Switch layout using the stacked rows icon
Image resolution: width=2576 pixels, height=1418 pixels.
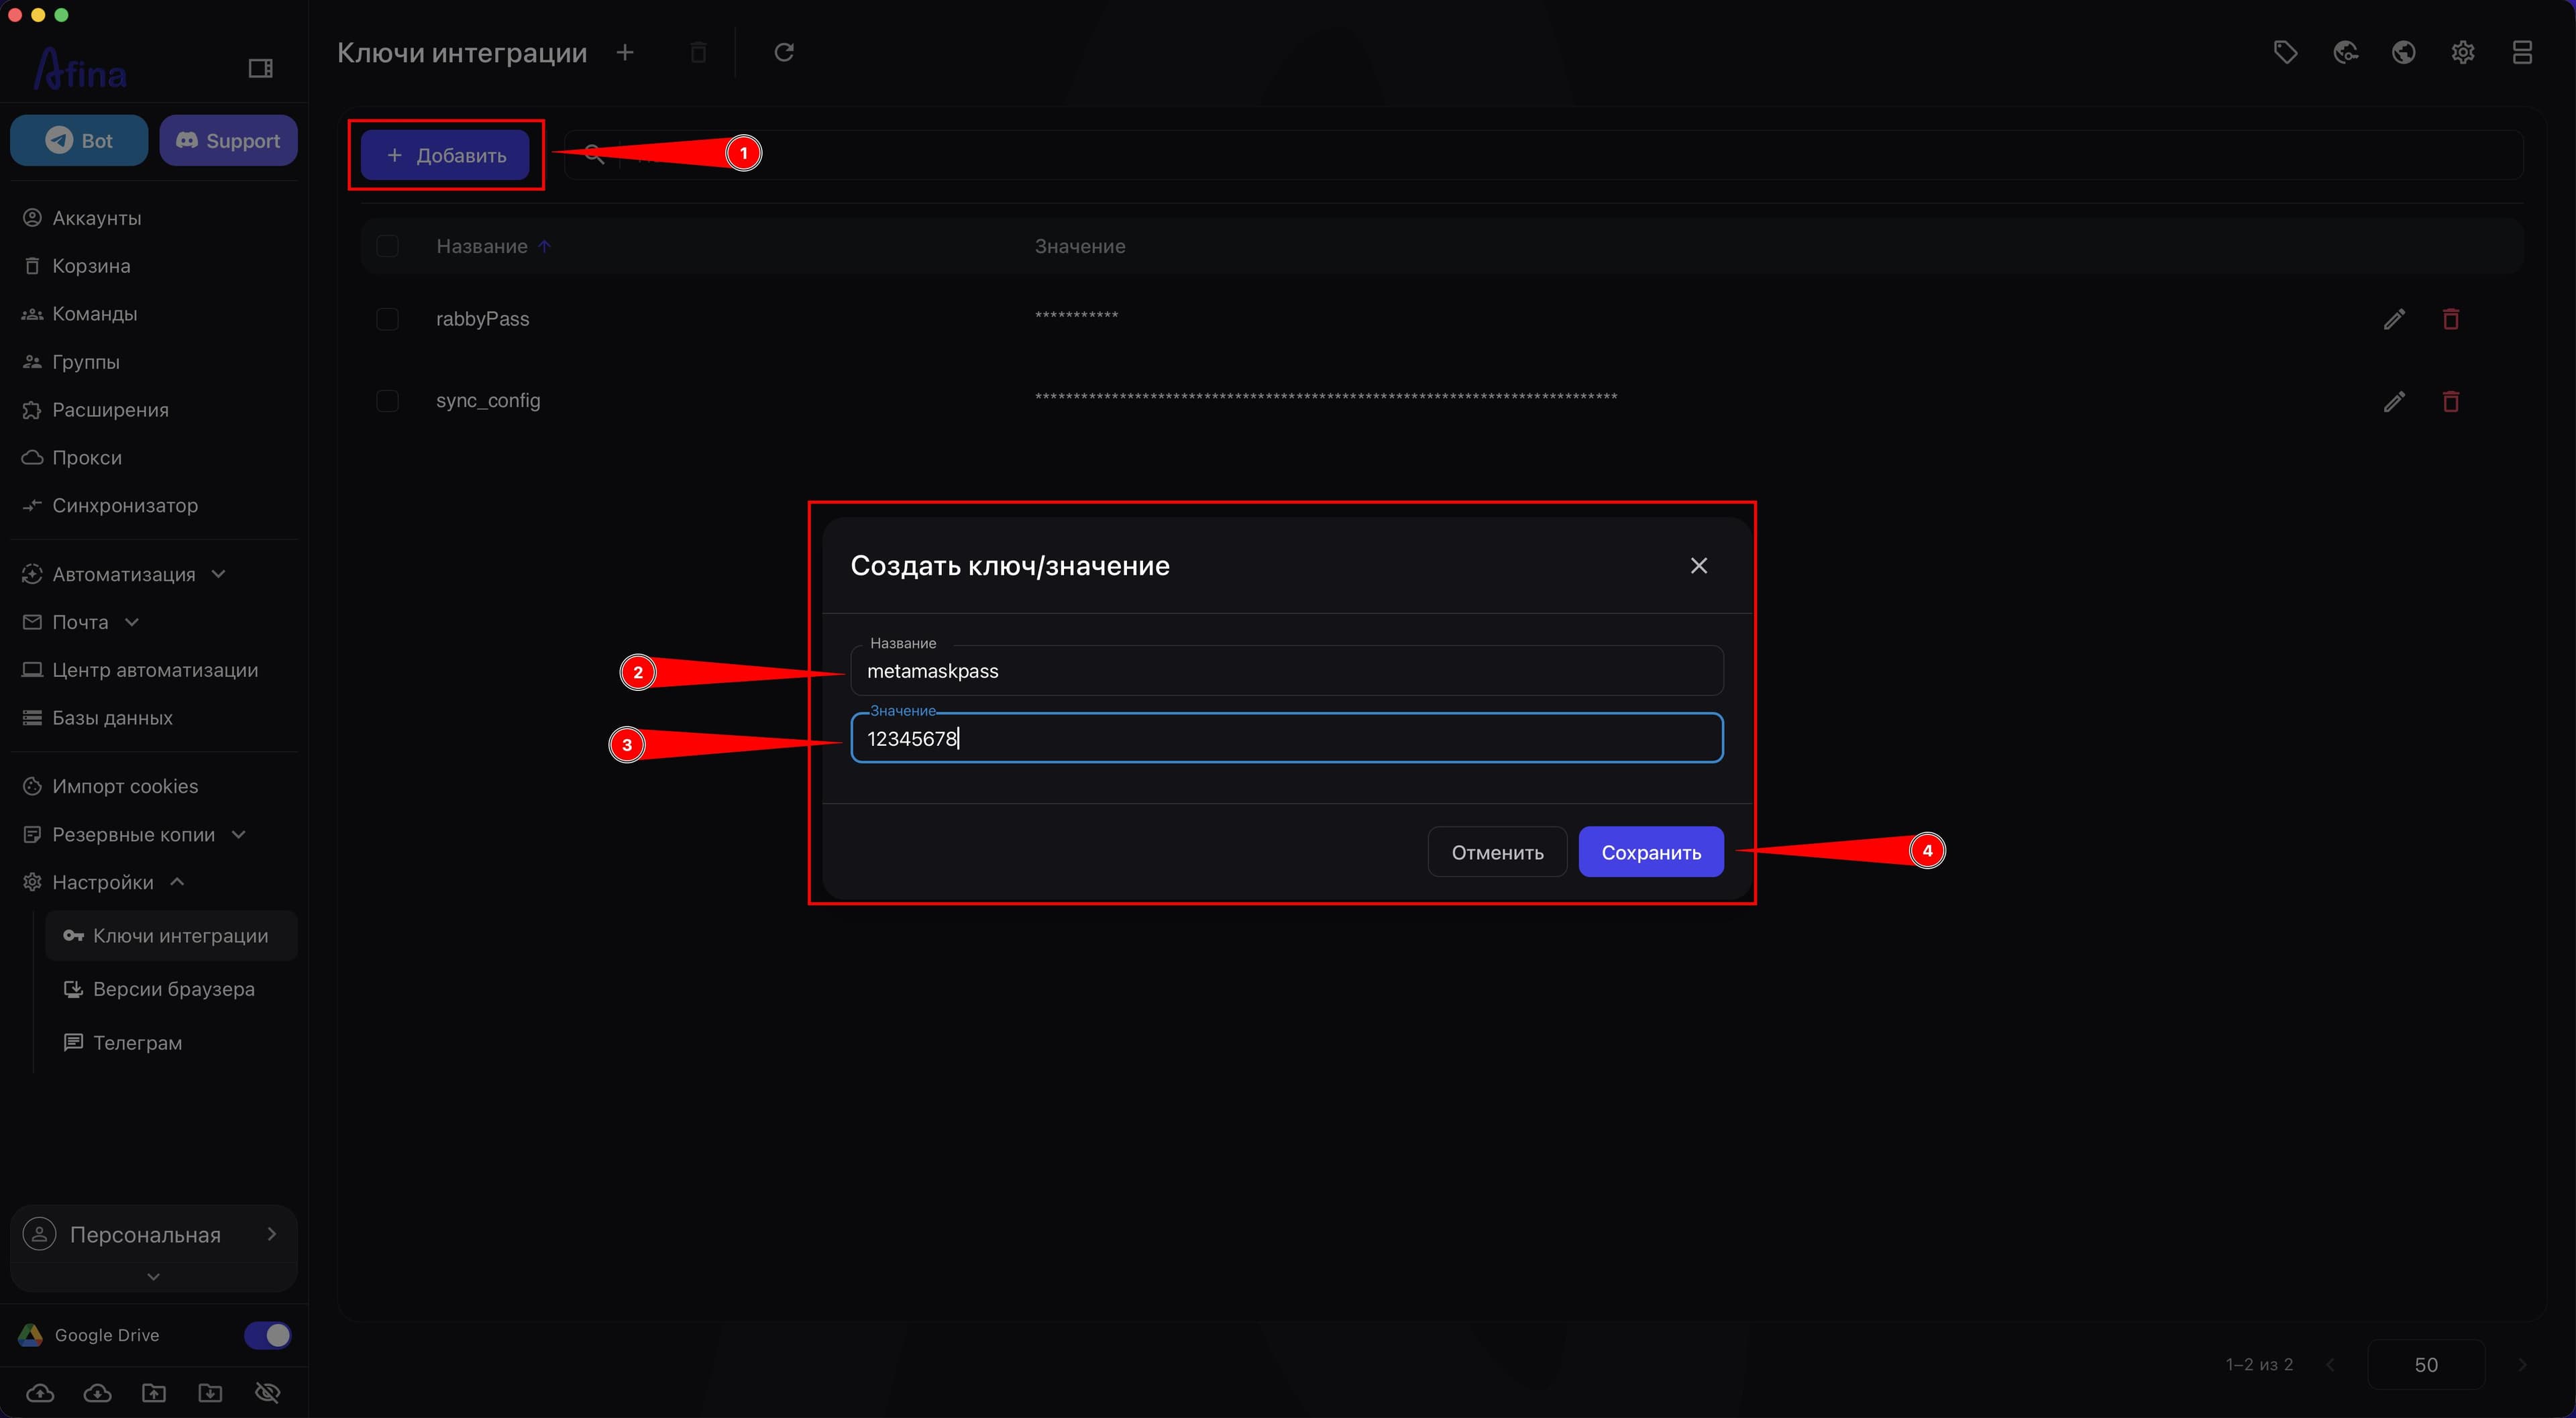click(x=2522, y=52)
